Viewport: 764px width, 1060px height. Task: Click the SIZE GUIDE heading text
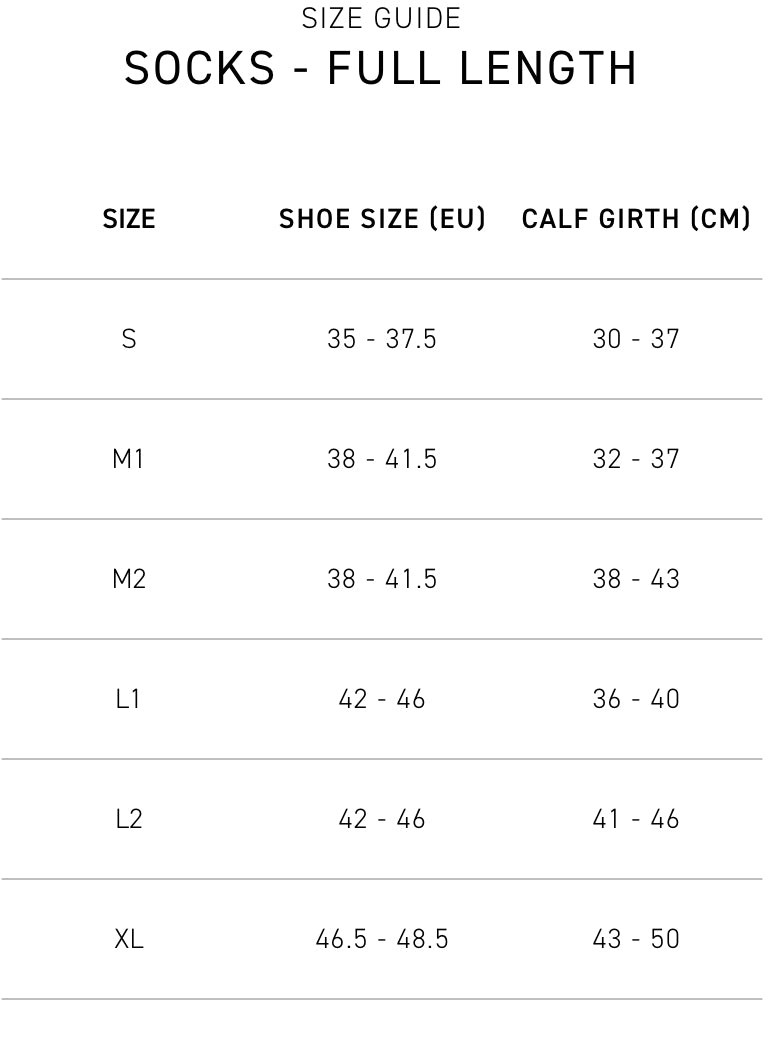click(x=381, y=19)
